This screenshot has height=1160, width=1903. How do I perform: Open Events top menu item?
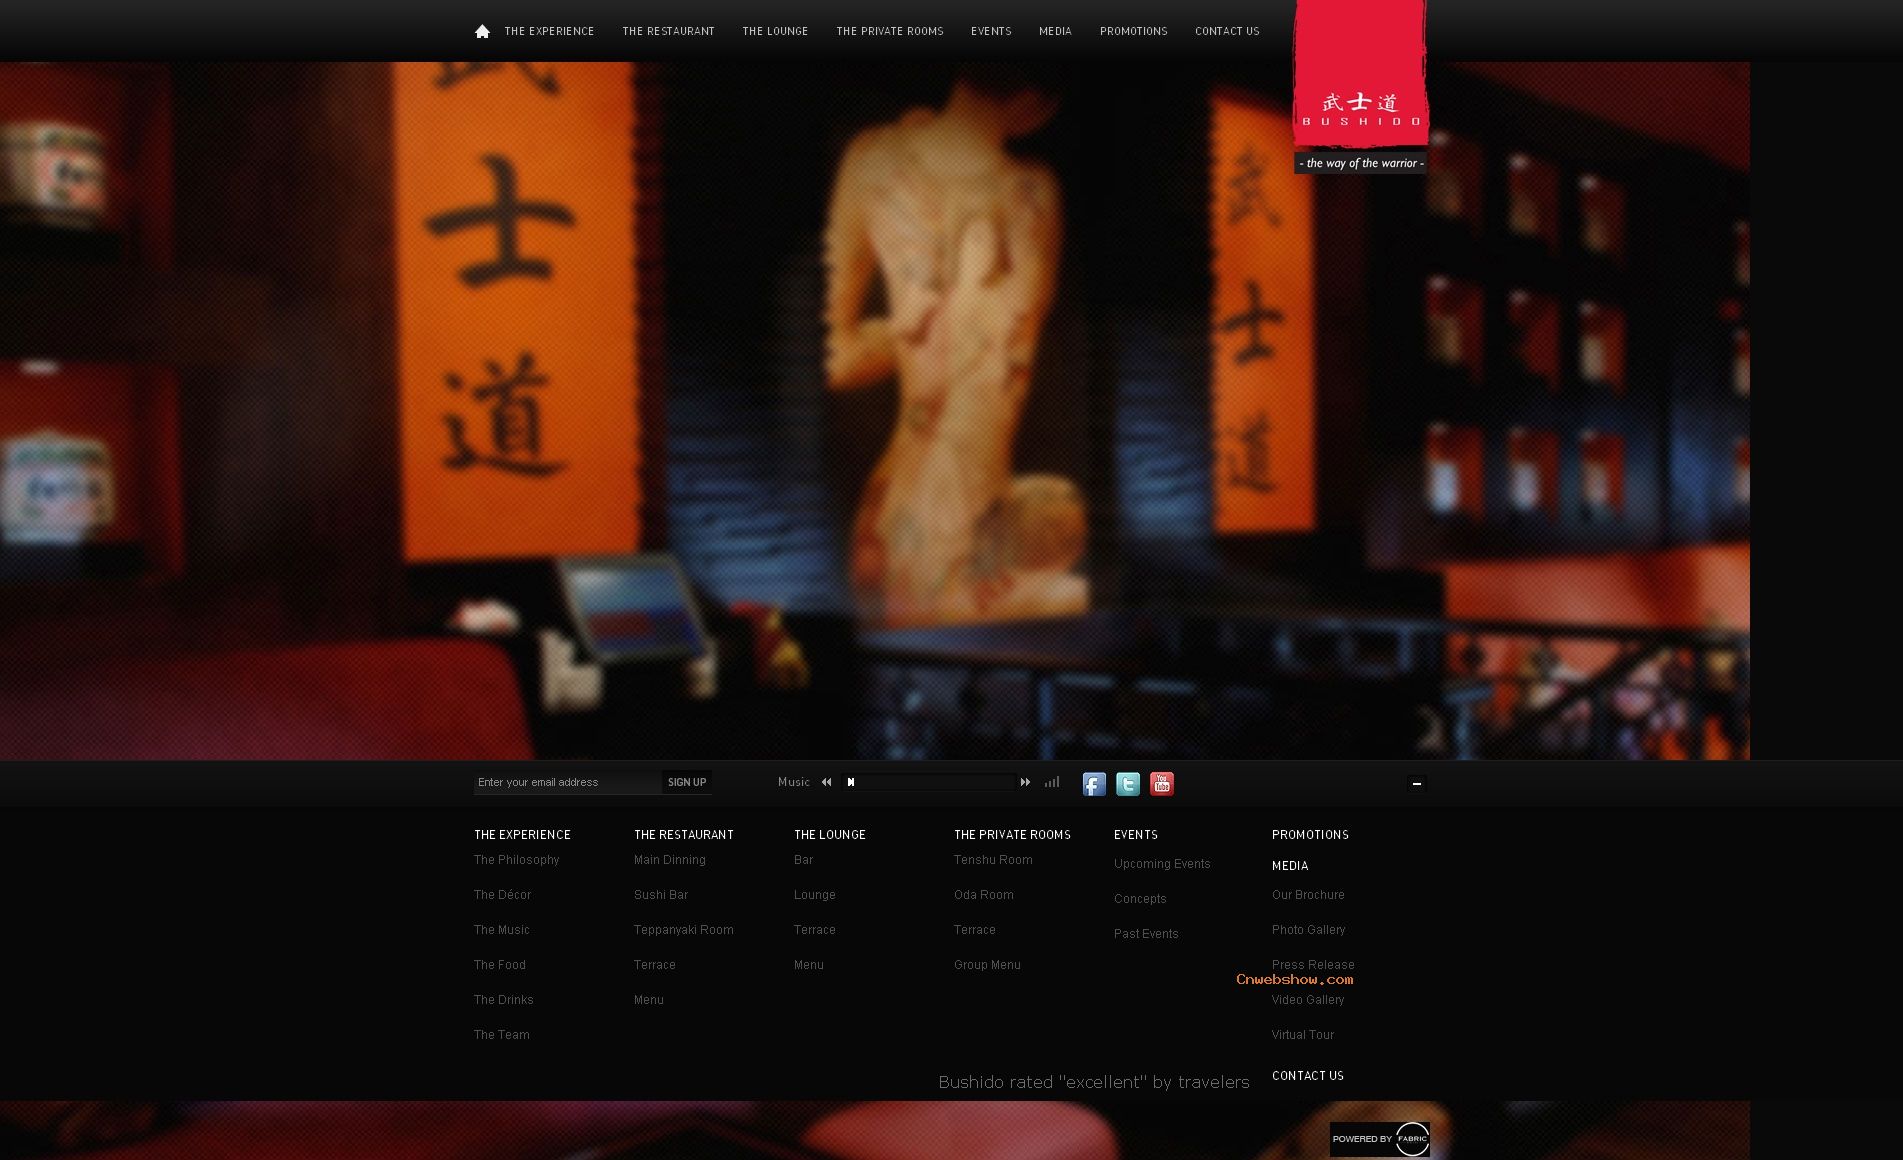click(x=991, y=31)
